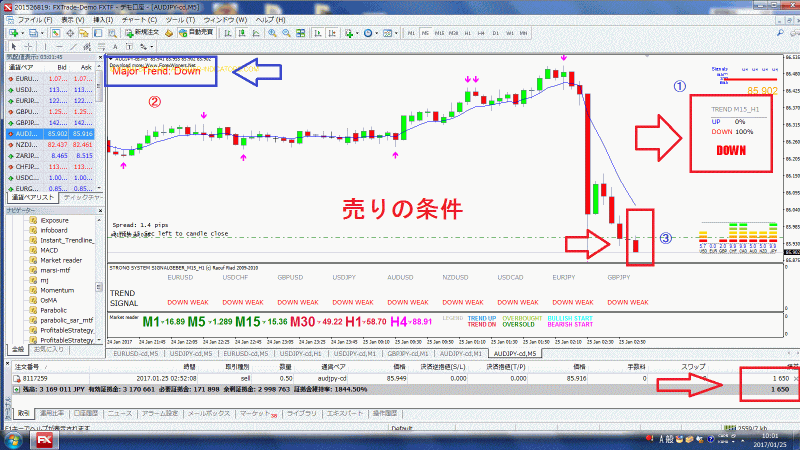Toggle the Terminal panel icon
Image resolution: width=800 pixels, height=450 pixels.
pos(98,33)
